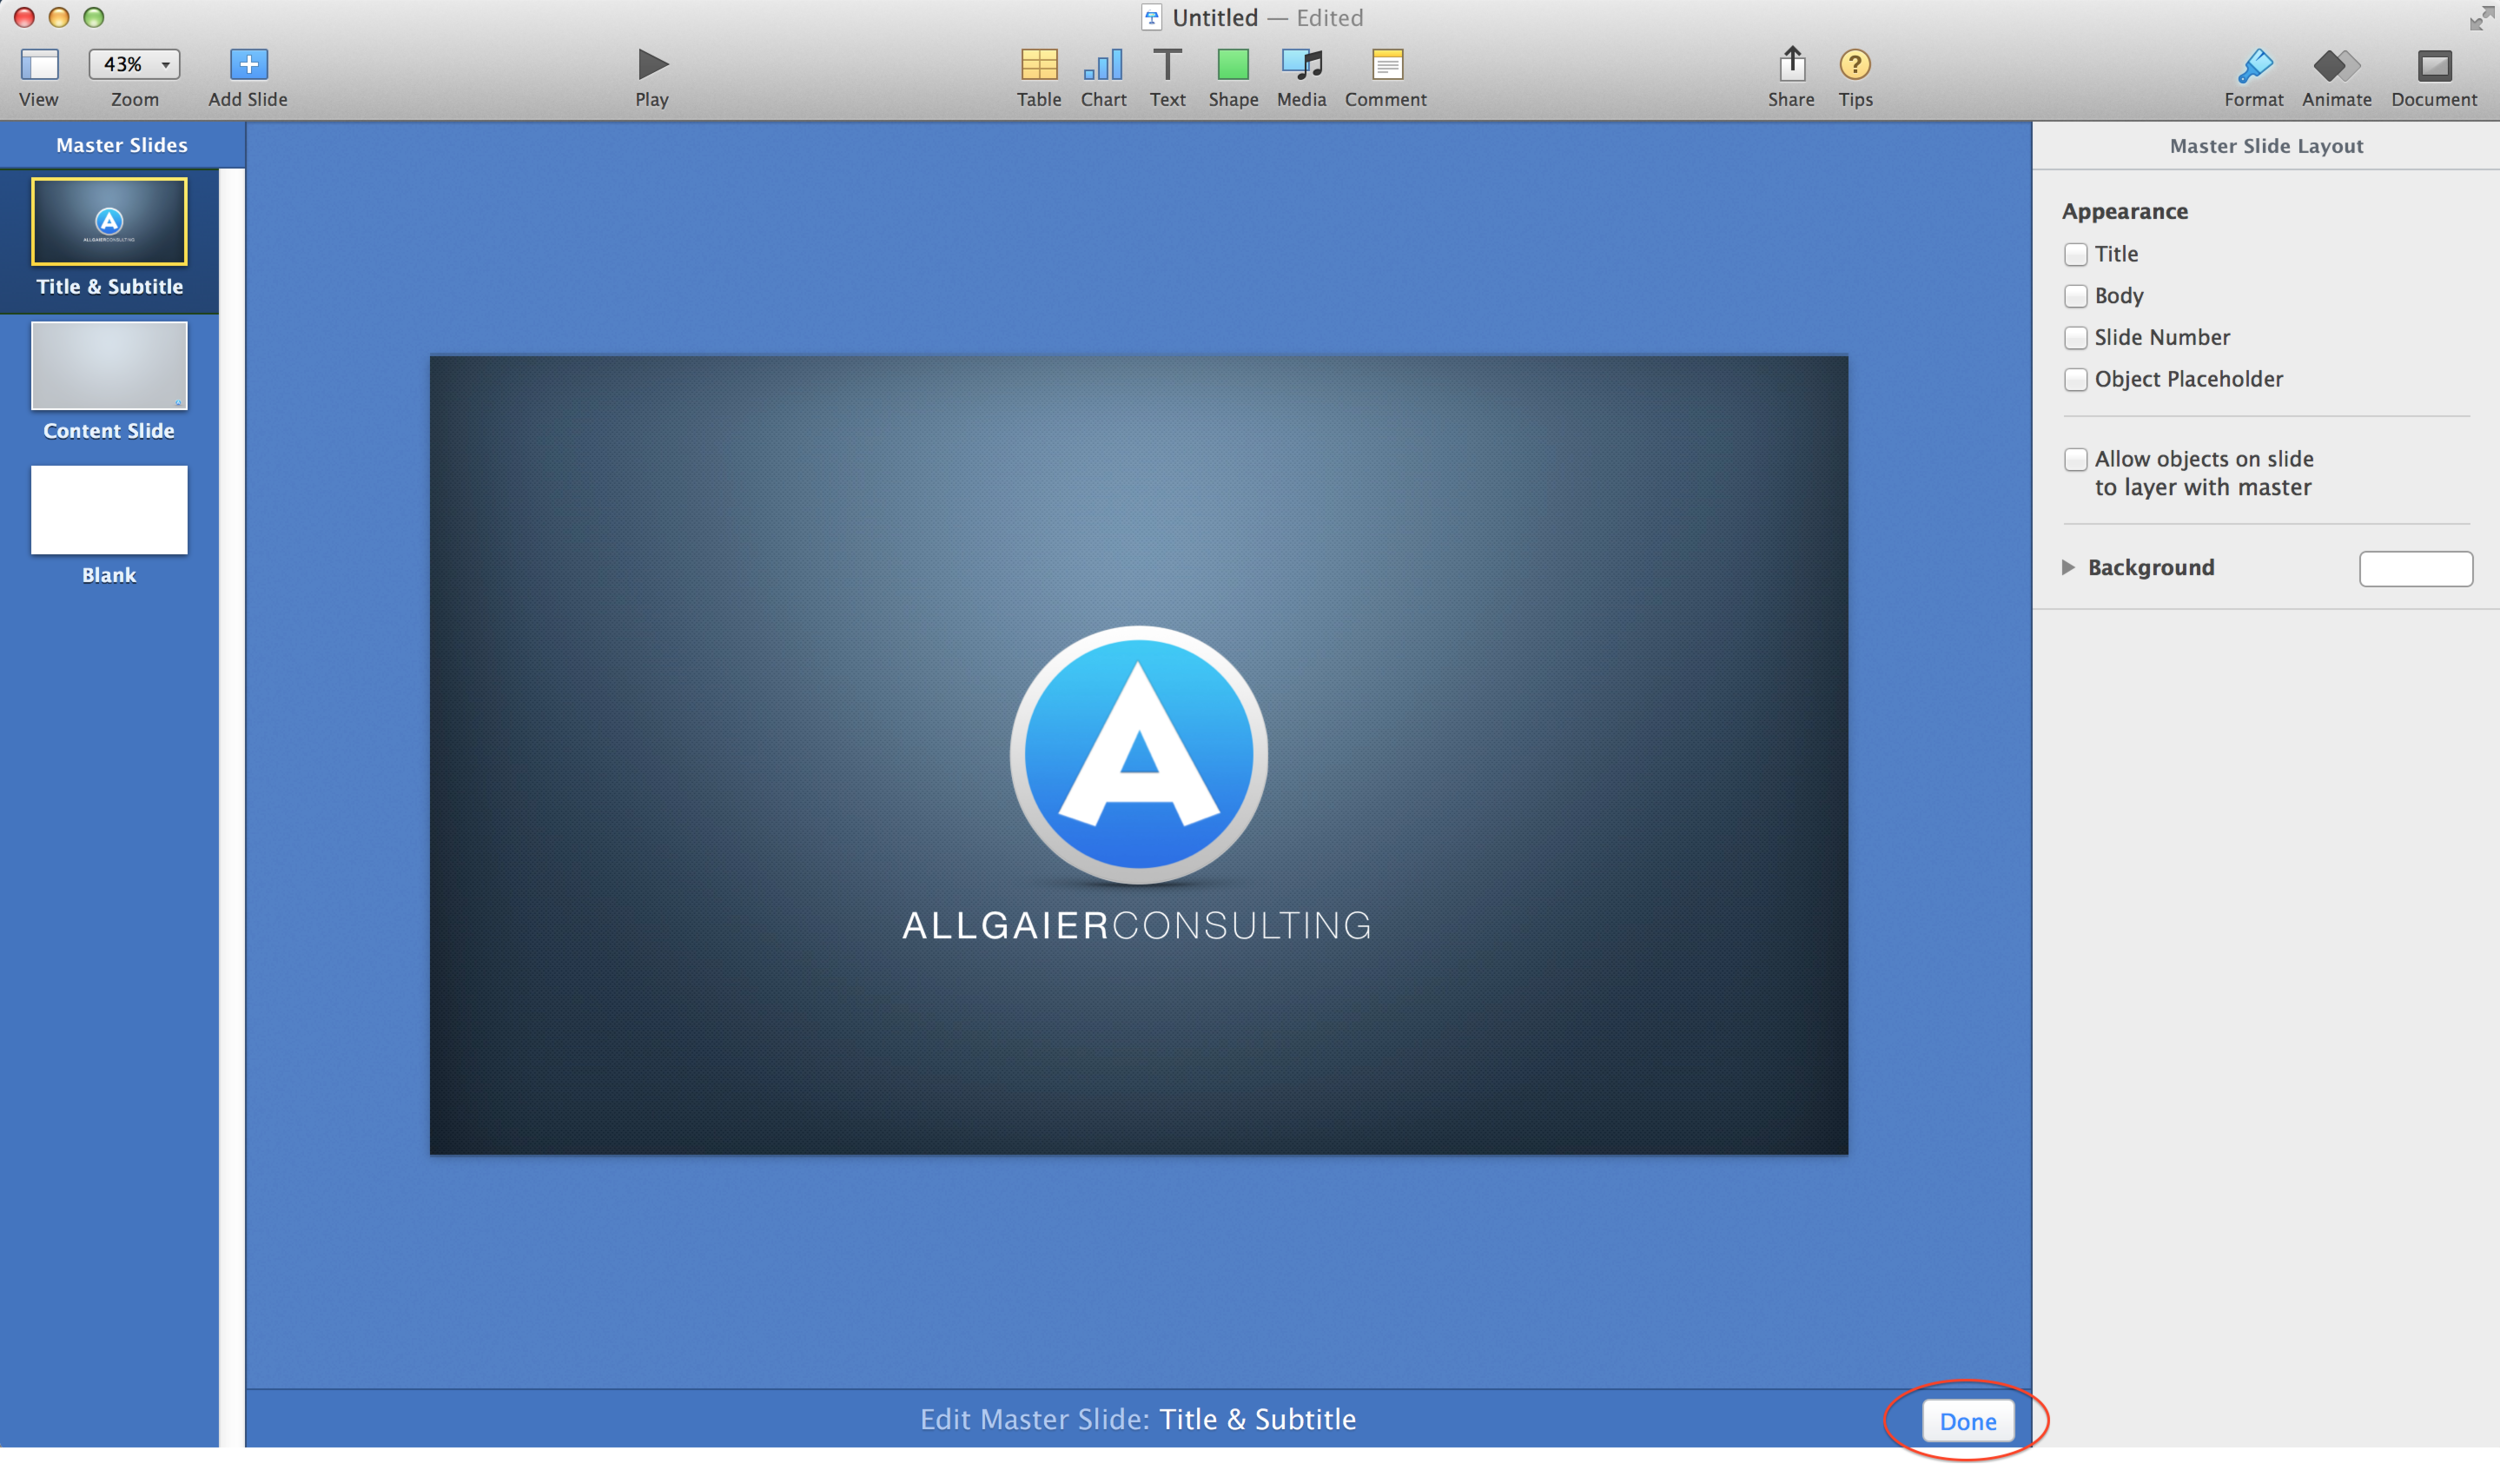
Task: Enable the Object Placeholder checkbox
Action: pyautogui.click(x=2075, y=380)
